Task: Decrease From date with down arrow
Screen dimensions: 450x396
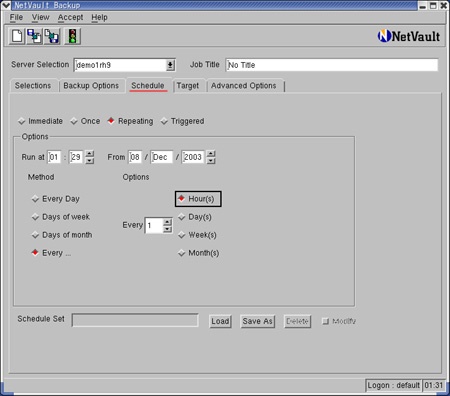Action: click(211, 160)
